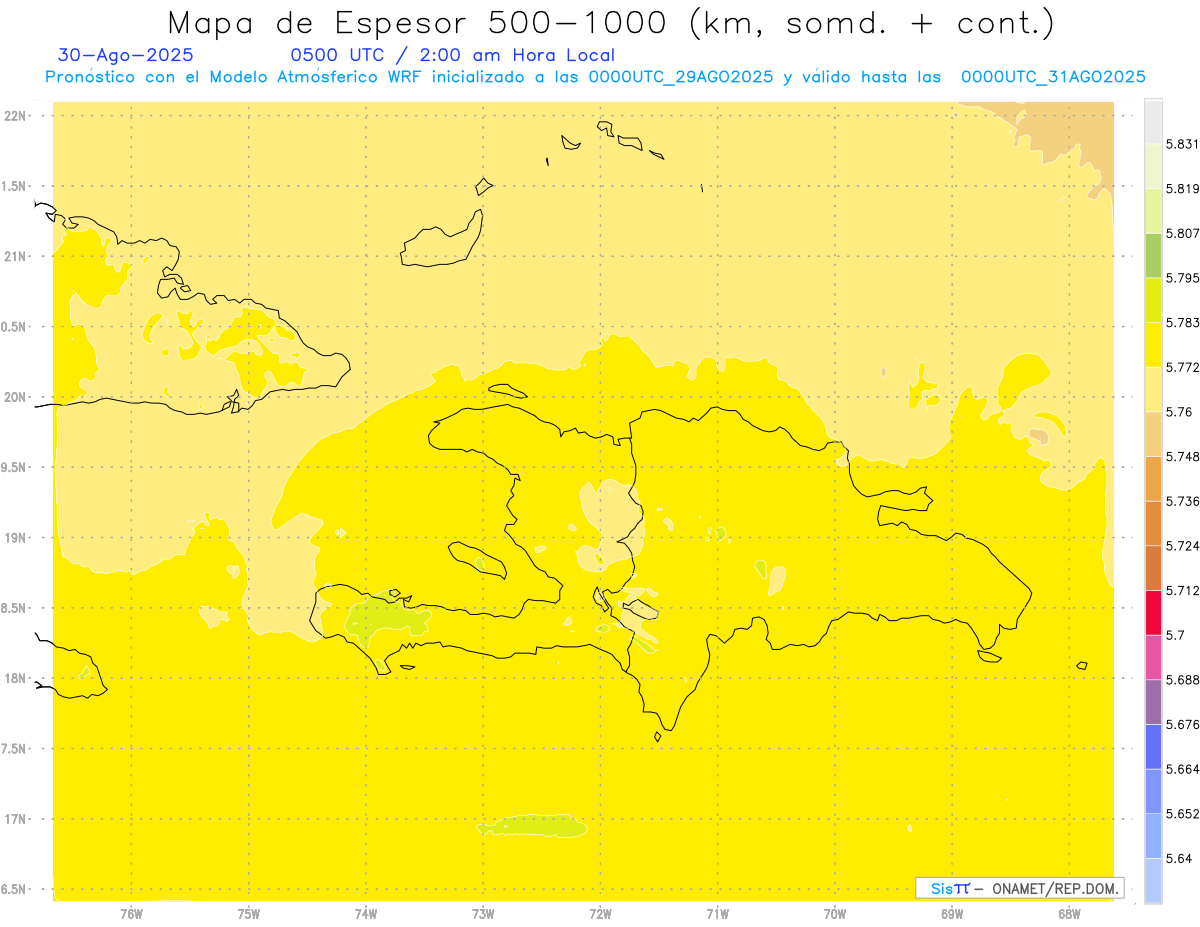The height and width of the screenshot is (927, 1200).
Task: Click the '5.807' legend value
Action: 1182,233
